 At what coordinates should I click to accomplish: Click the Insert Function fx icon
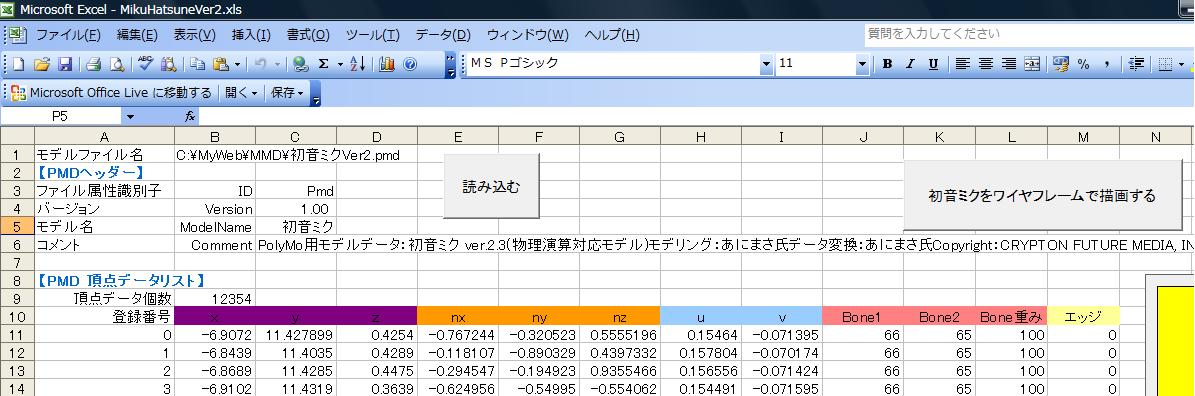click(191, 117)
